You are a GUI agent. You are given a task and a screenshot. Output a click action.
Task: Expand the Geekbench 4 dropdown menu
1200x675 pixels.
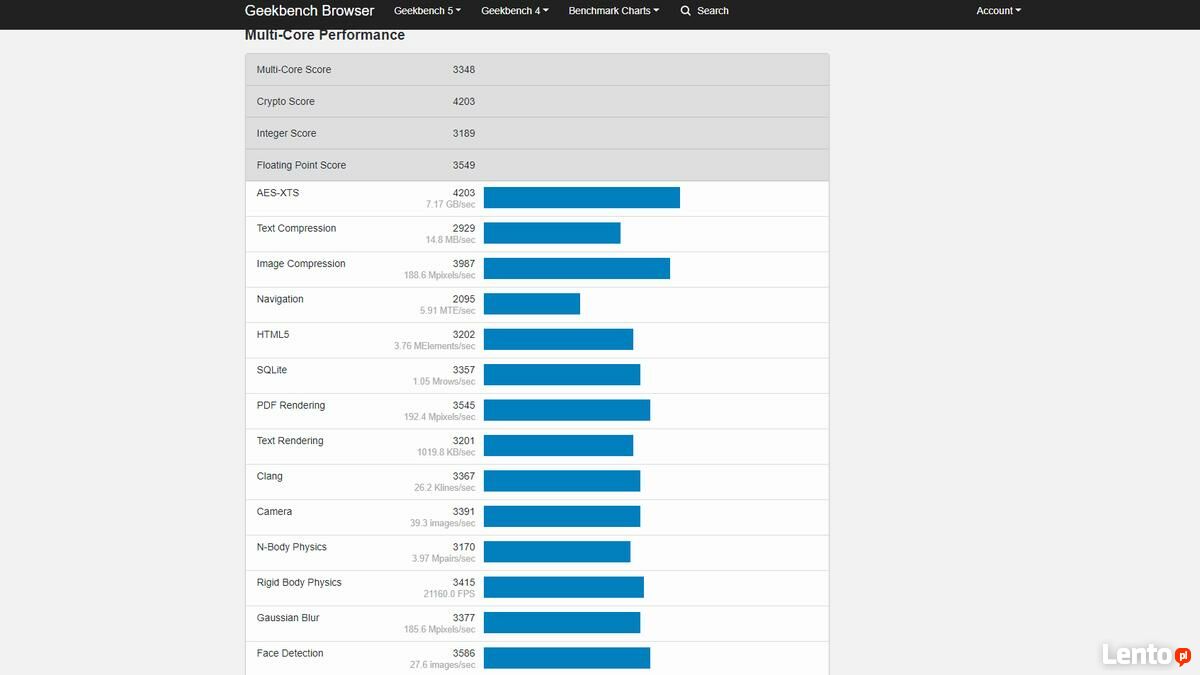(x=514, y=11)
